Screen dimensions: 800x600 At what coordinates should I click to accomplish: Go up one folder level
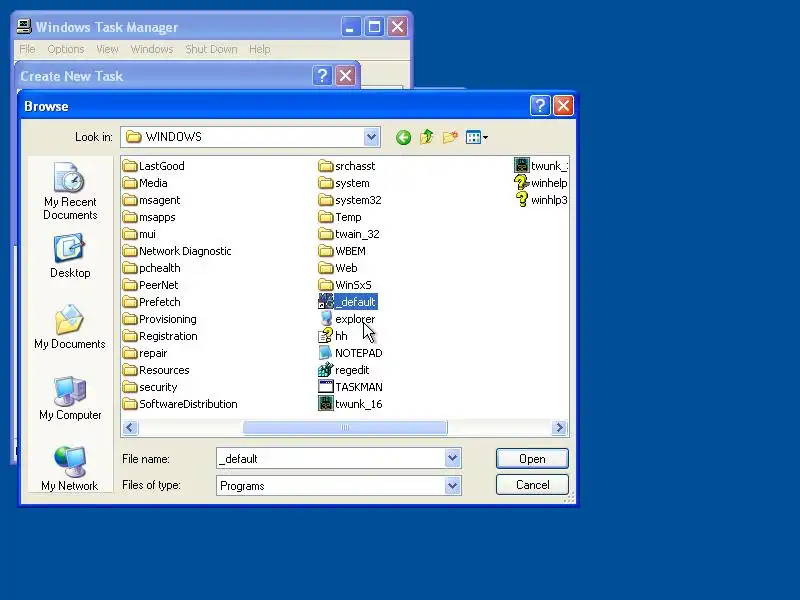pos(427,137)
